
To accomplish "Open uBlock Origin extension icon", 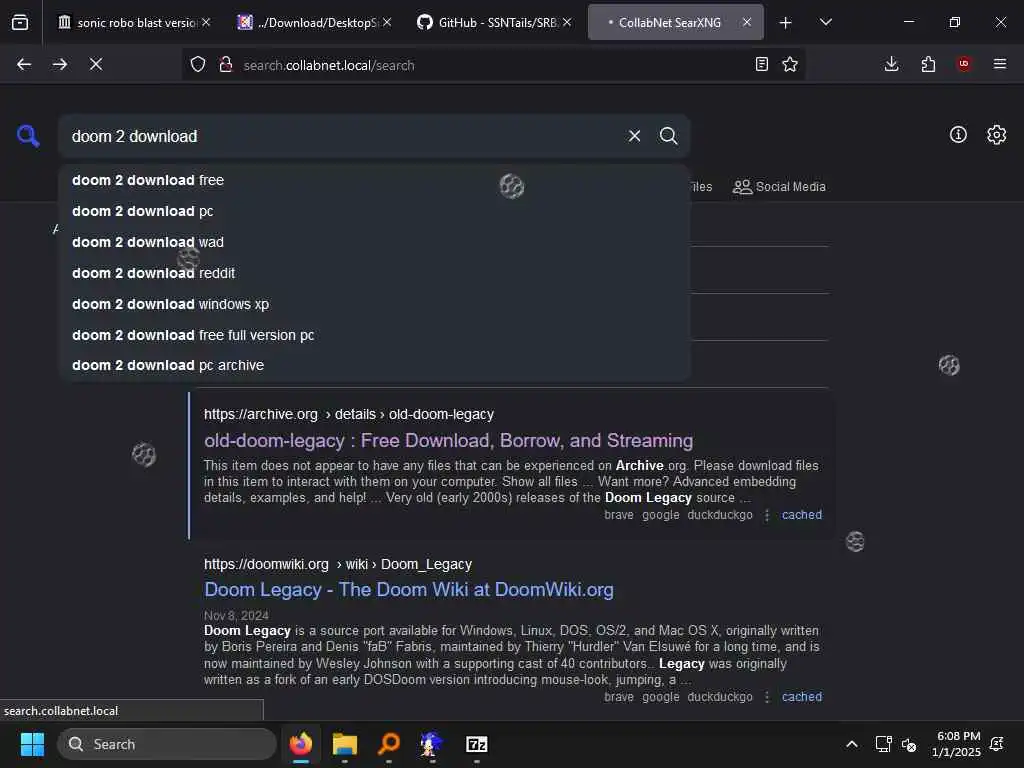I will click(964, 64).
